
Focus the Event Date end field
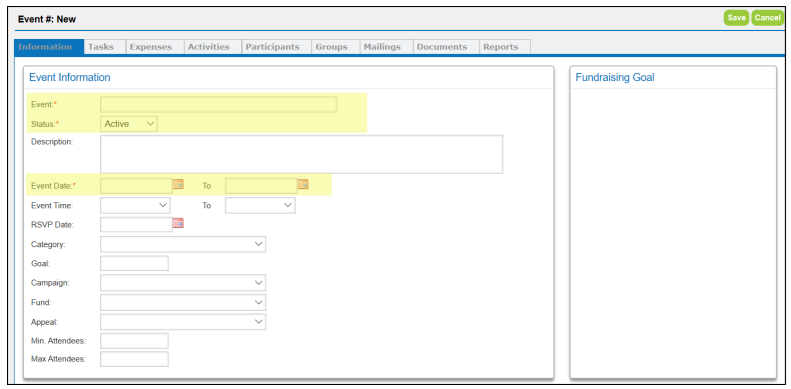(261, 186)
